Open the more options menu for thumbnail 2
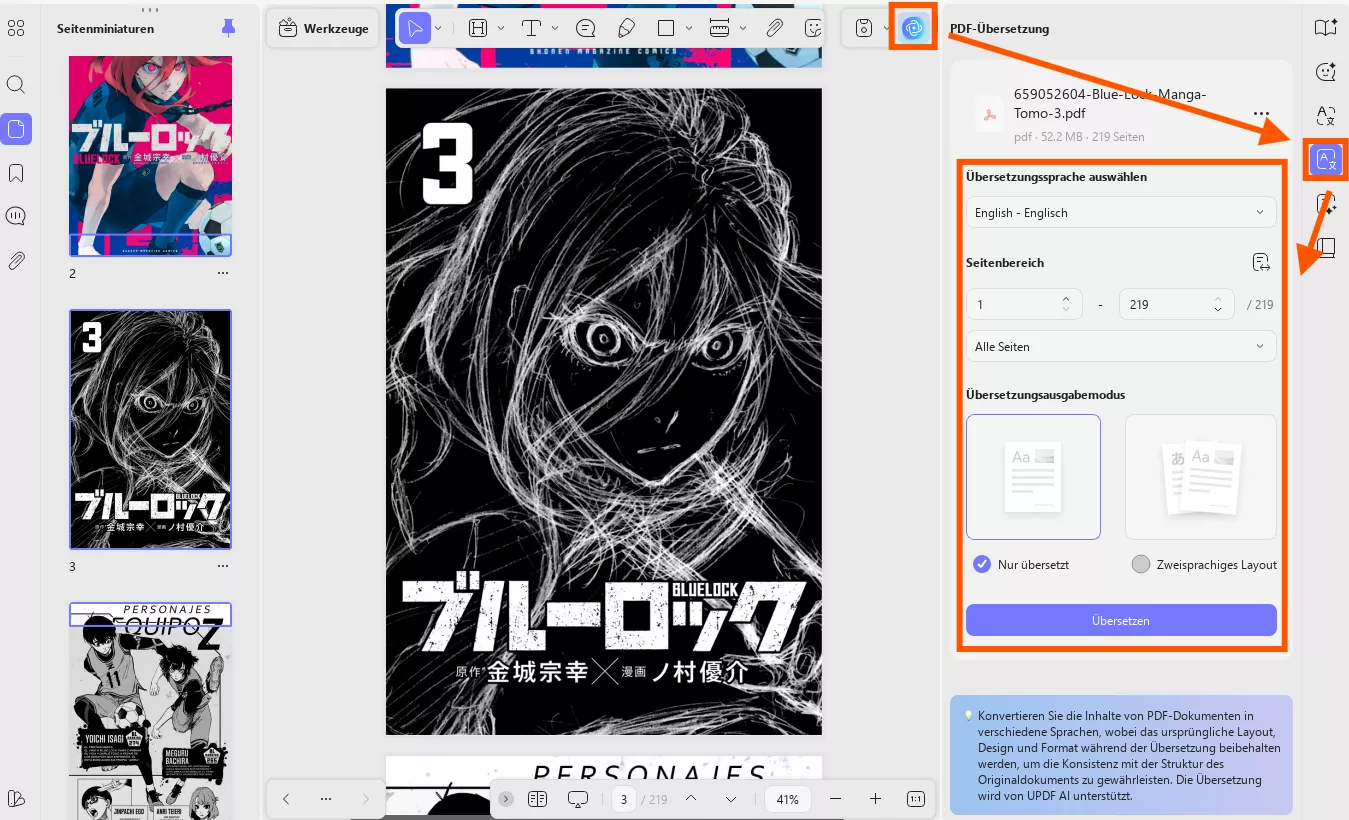 [223, 273]
